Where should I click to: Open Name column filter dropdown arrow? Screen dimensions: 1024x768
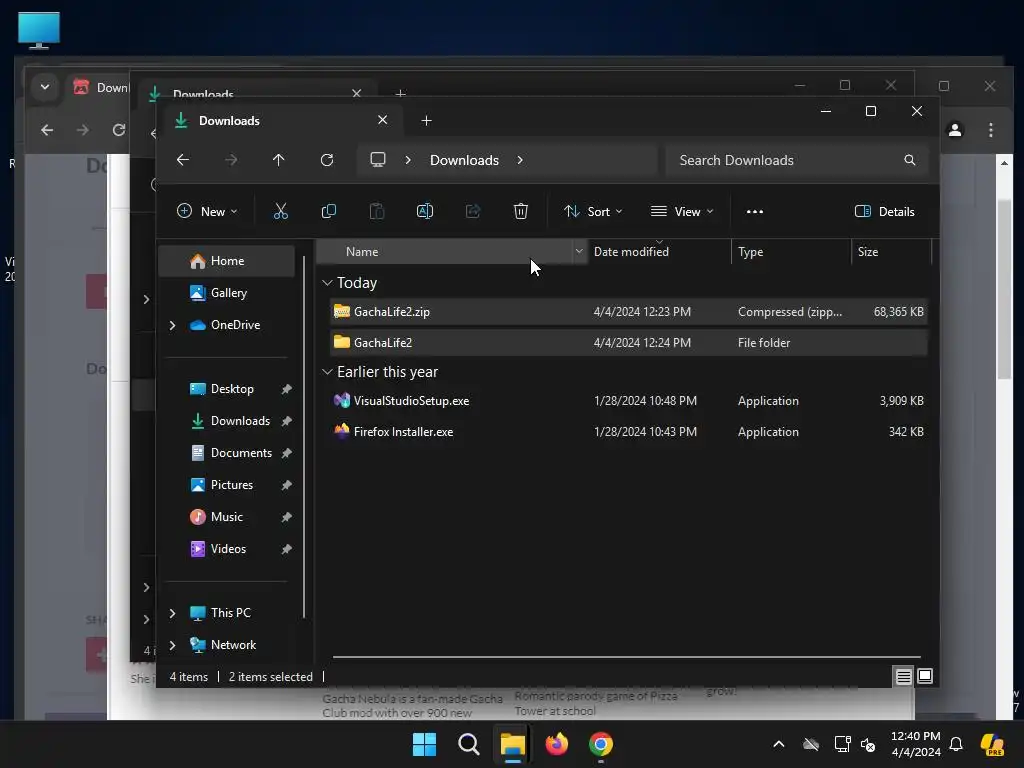click(579, 251)
